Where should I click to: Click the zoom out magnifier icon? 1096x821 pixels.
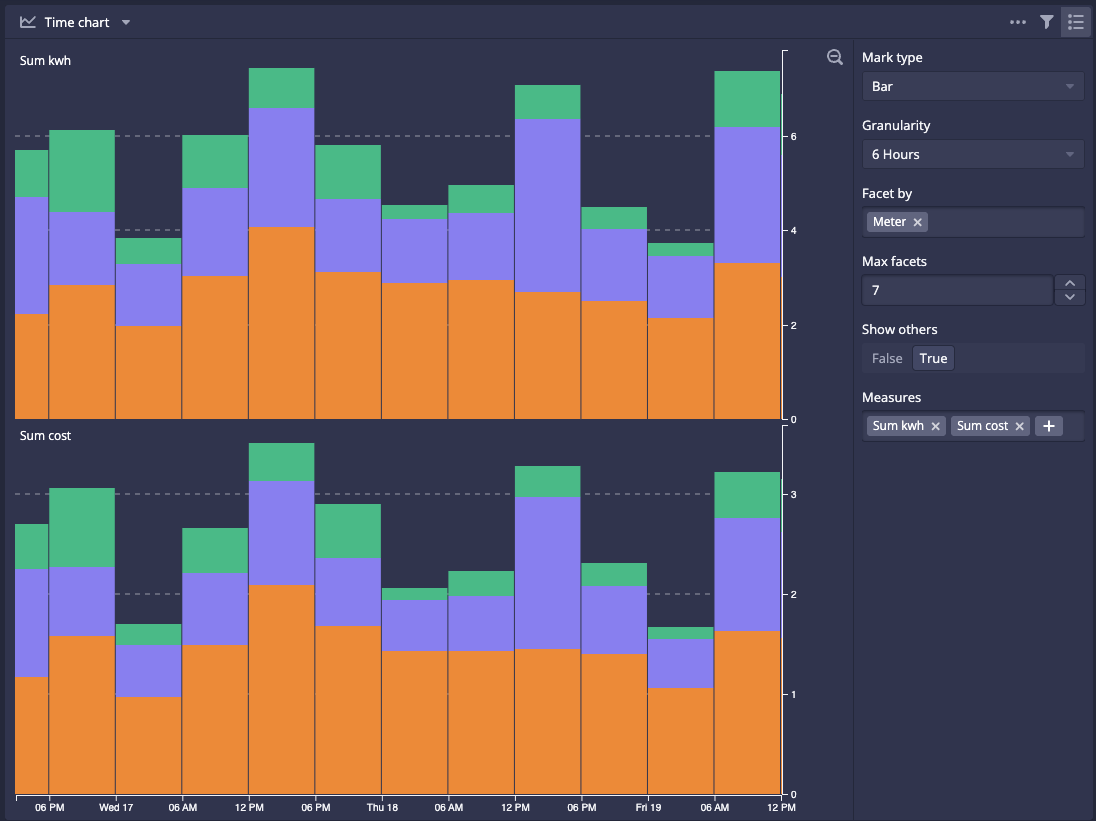click(835, 57)
